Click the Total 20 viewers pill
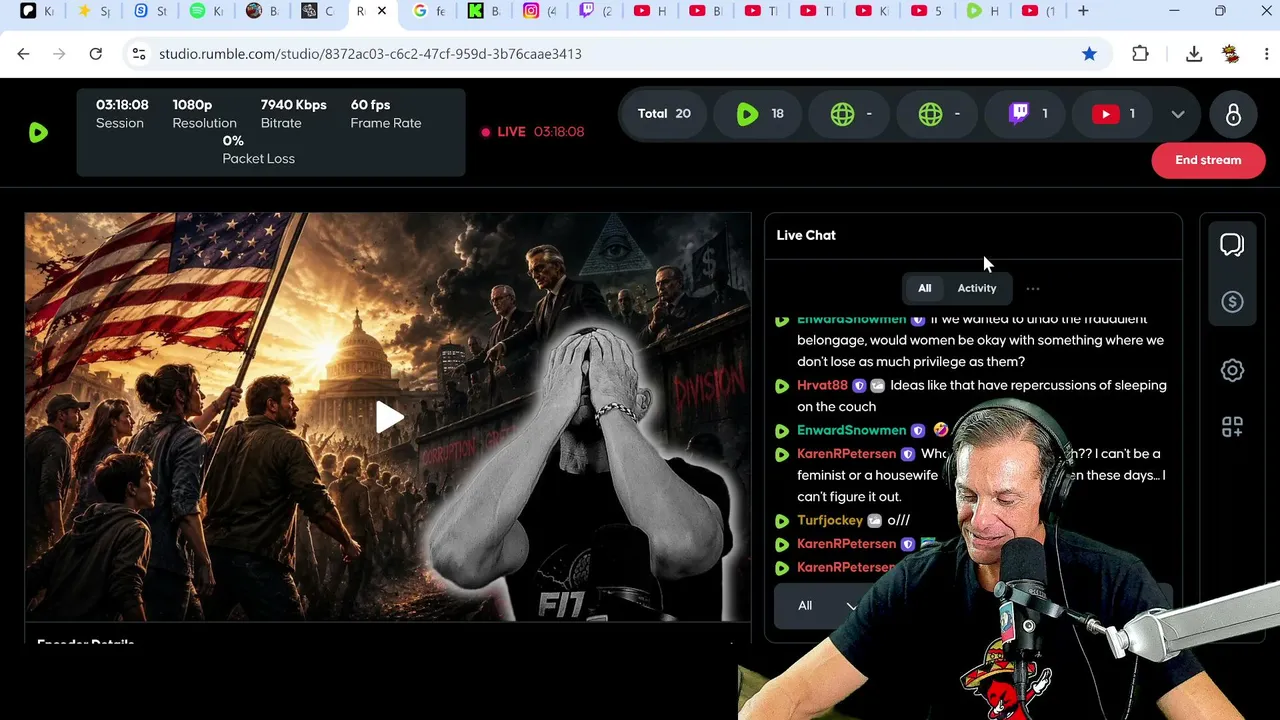This screenshot has height=720, width=1280. [664, 114]
